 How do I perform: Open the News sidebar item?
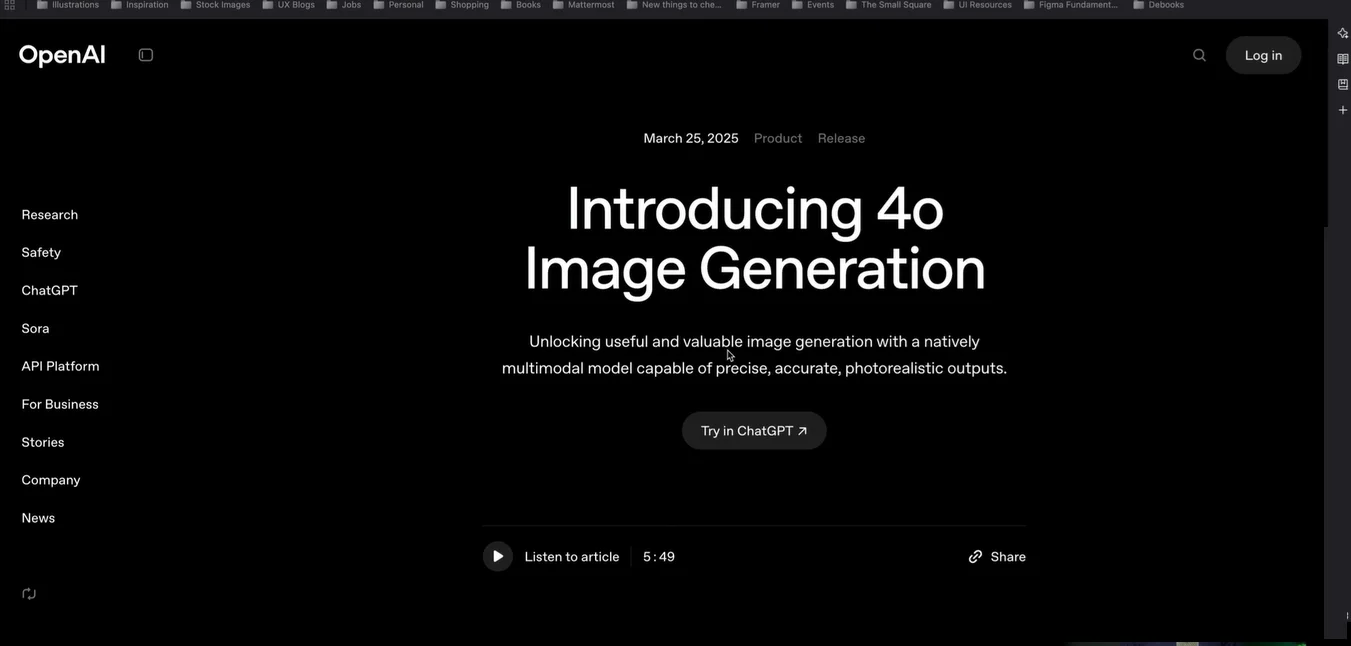[x=38, y=519]
